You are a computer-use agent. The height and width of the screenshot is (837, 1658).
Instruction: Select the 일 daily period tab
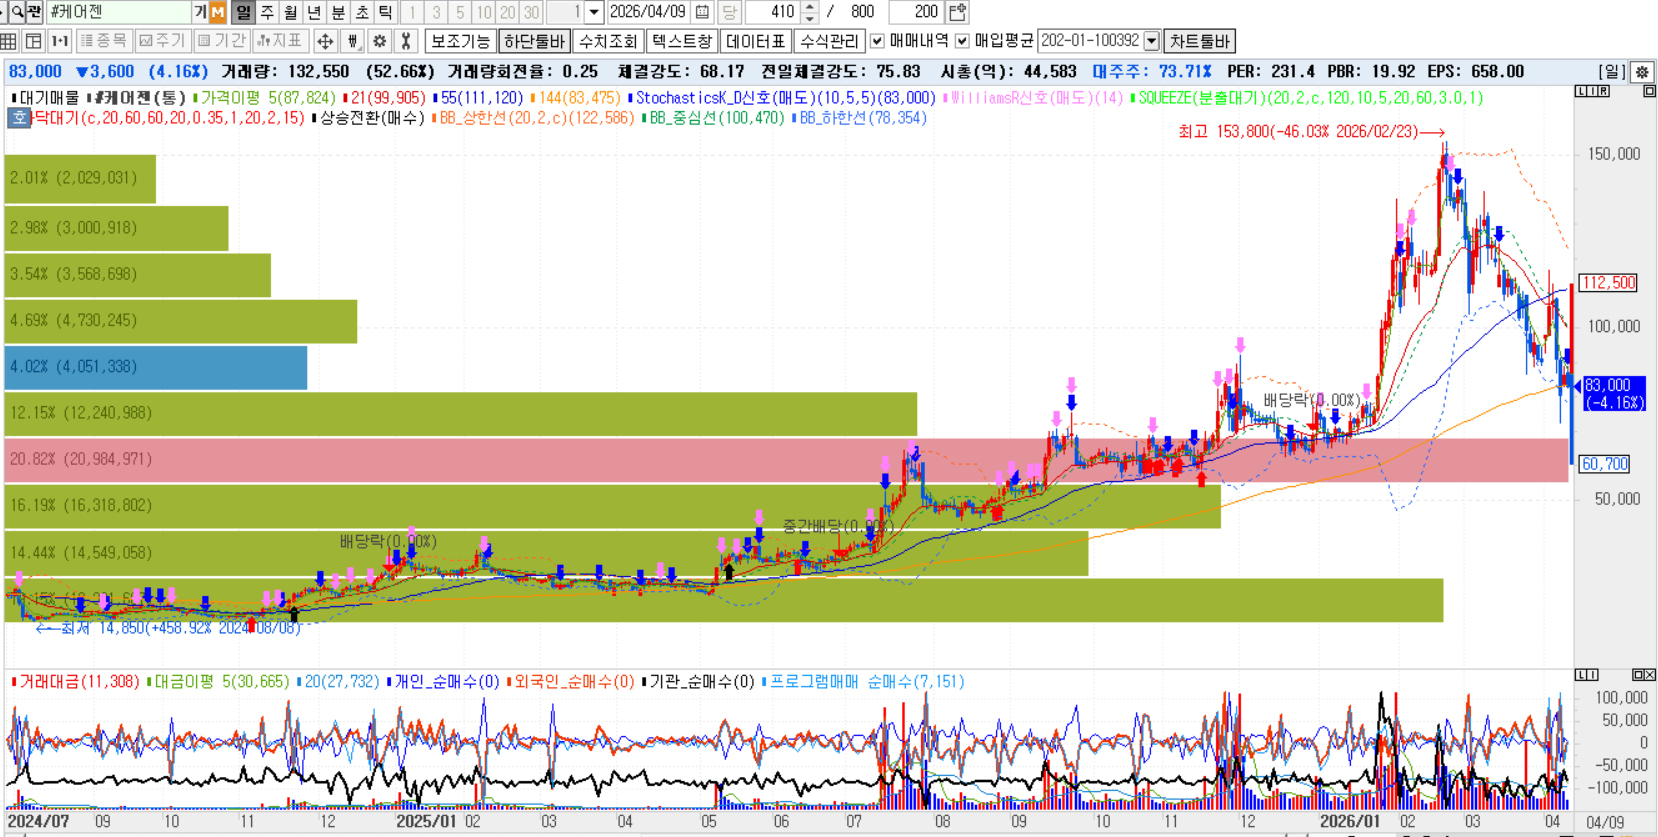[x=243, y=12]
